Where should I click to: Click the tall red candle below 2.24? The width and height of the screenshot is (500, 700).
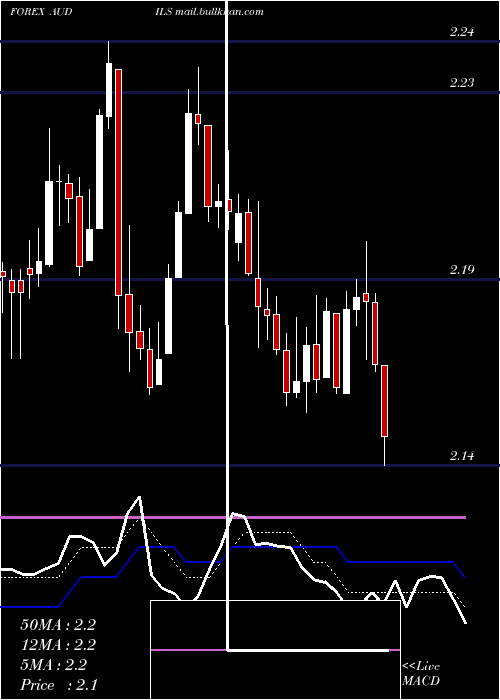(x=118, y=182)
